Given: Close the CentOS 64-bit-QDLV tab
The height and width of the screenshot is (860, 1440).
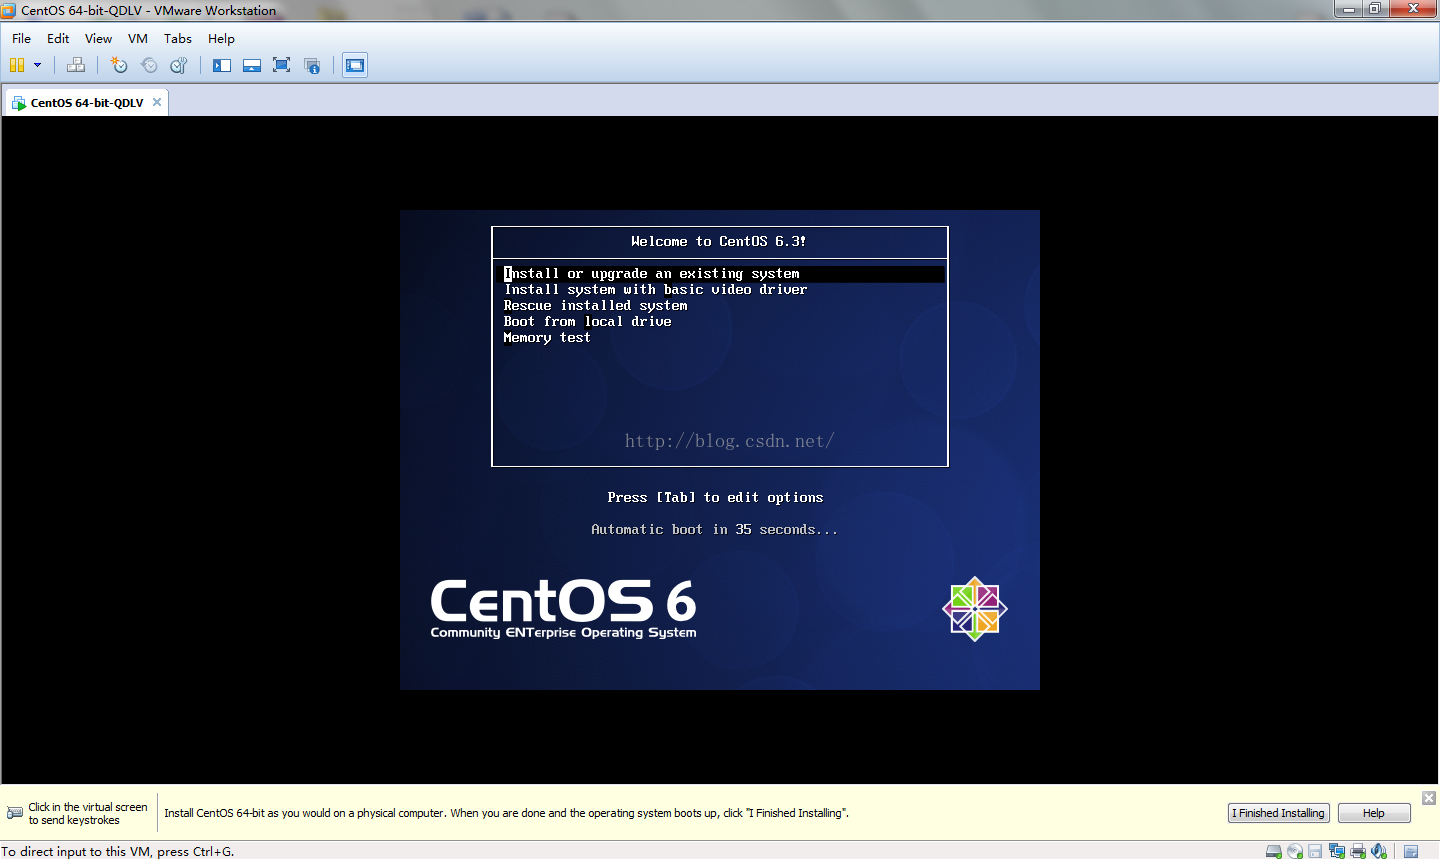Looking at the screenshot, I should [157, 102].
